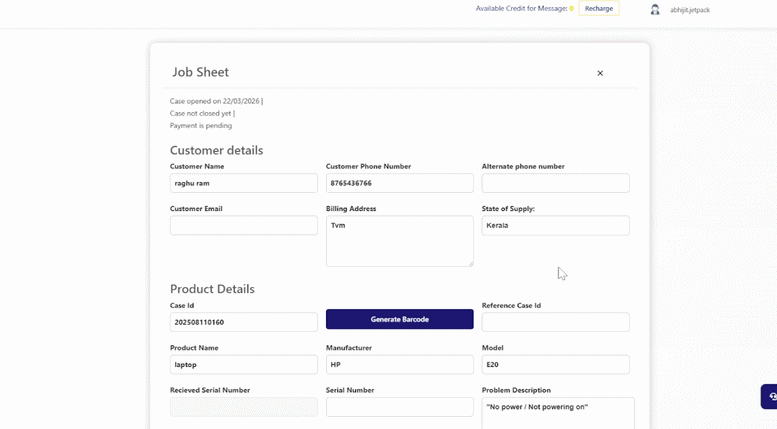Open the State of Supply field

coord(555,225)
